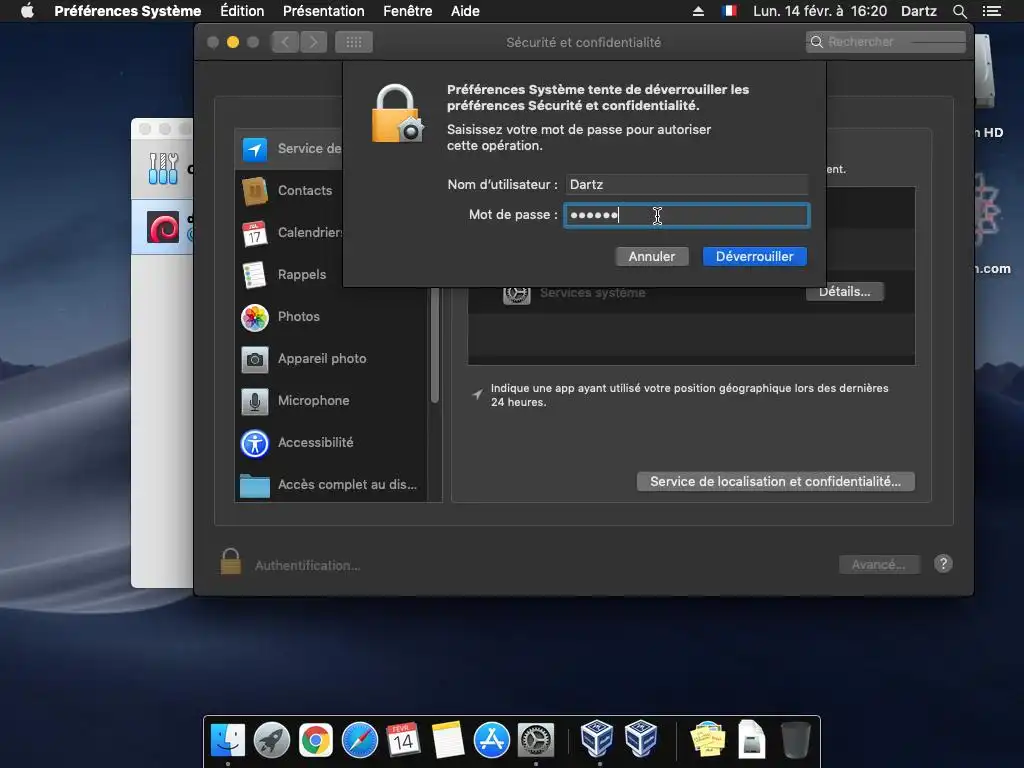Click the Services système gear icon
Screen dimensions: 1024x768
[516, 294]
